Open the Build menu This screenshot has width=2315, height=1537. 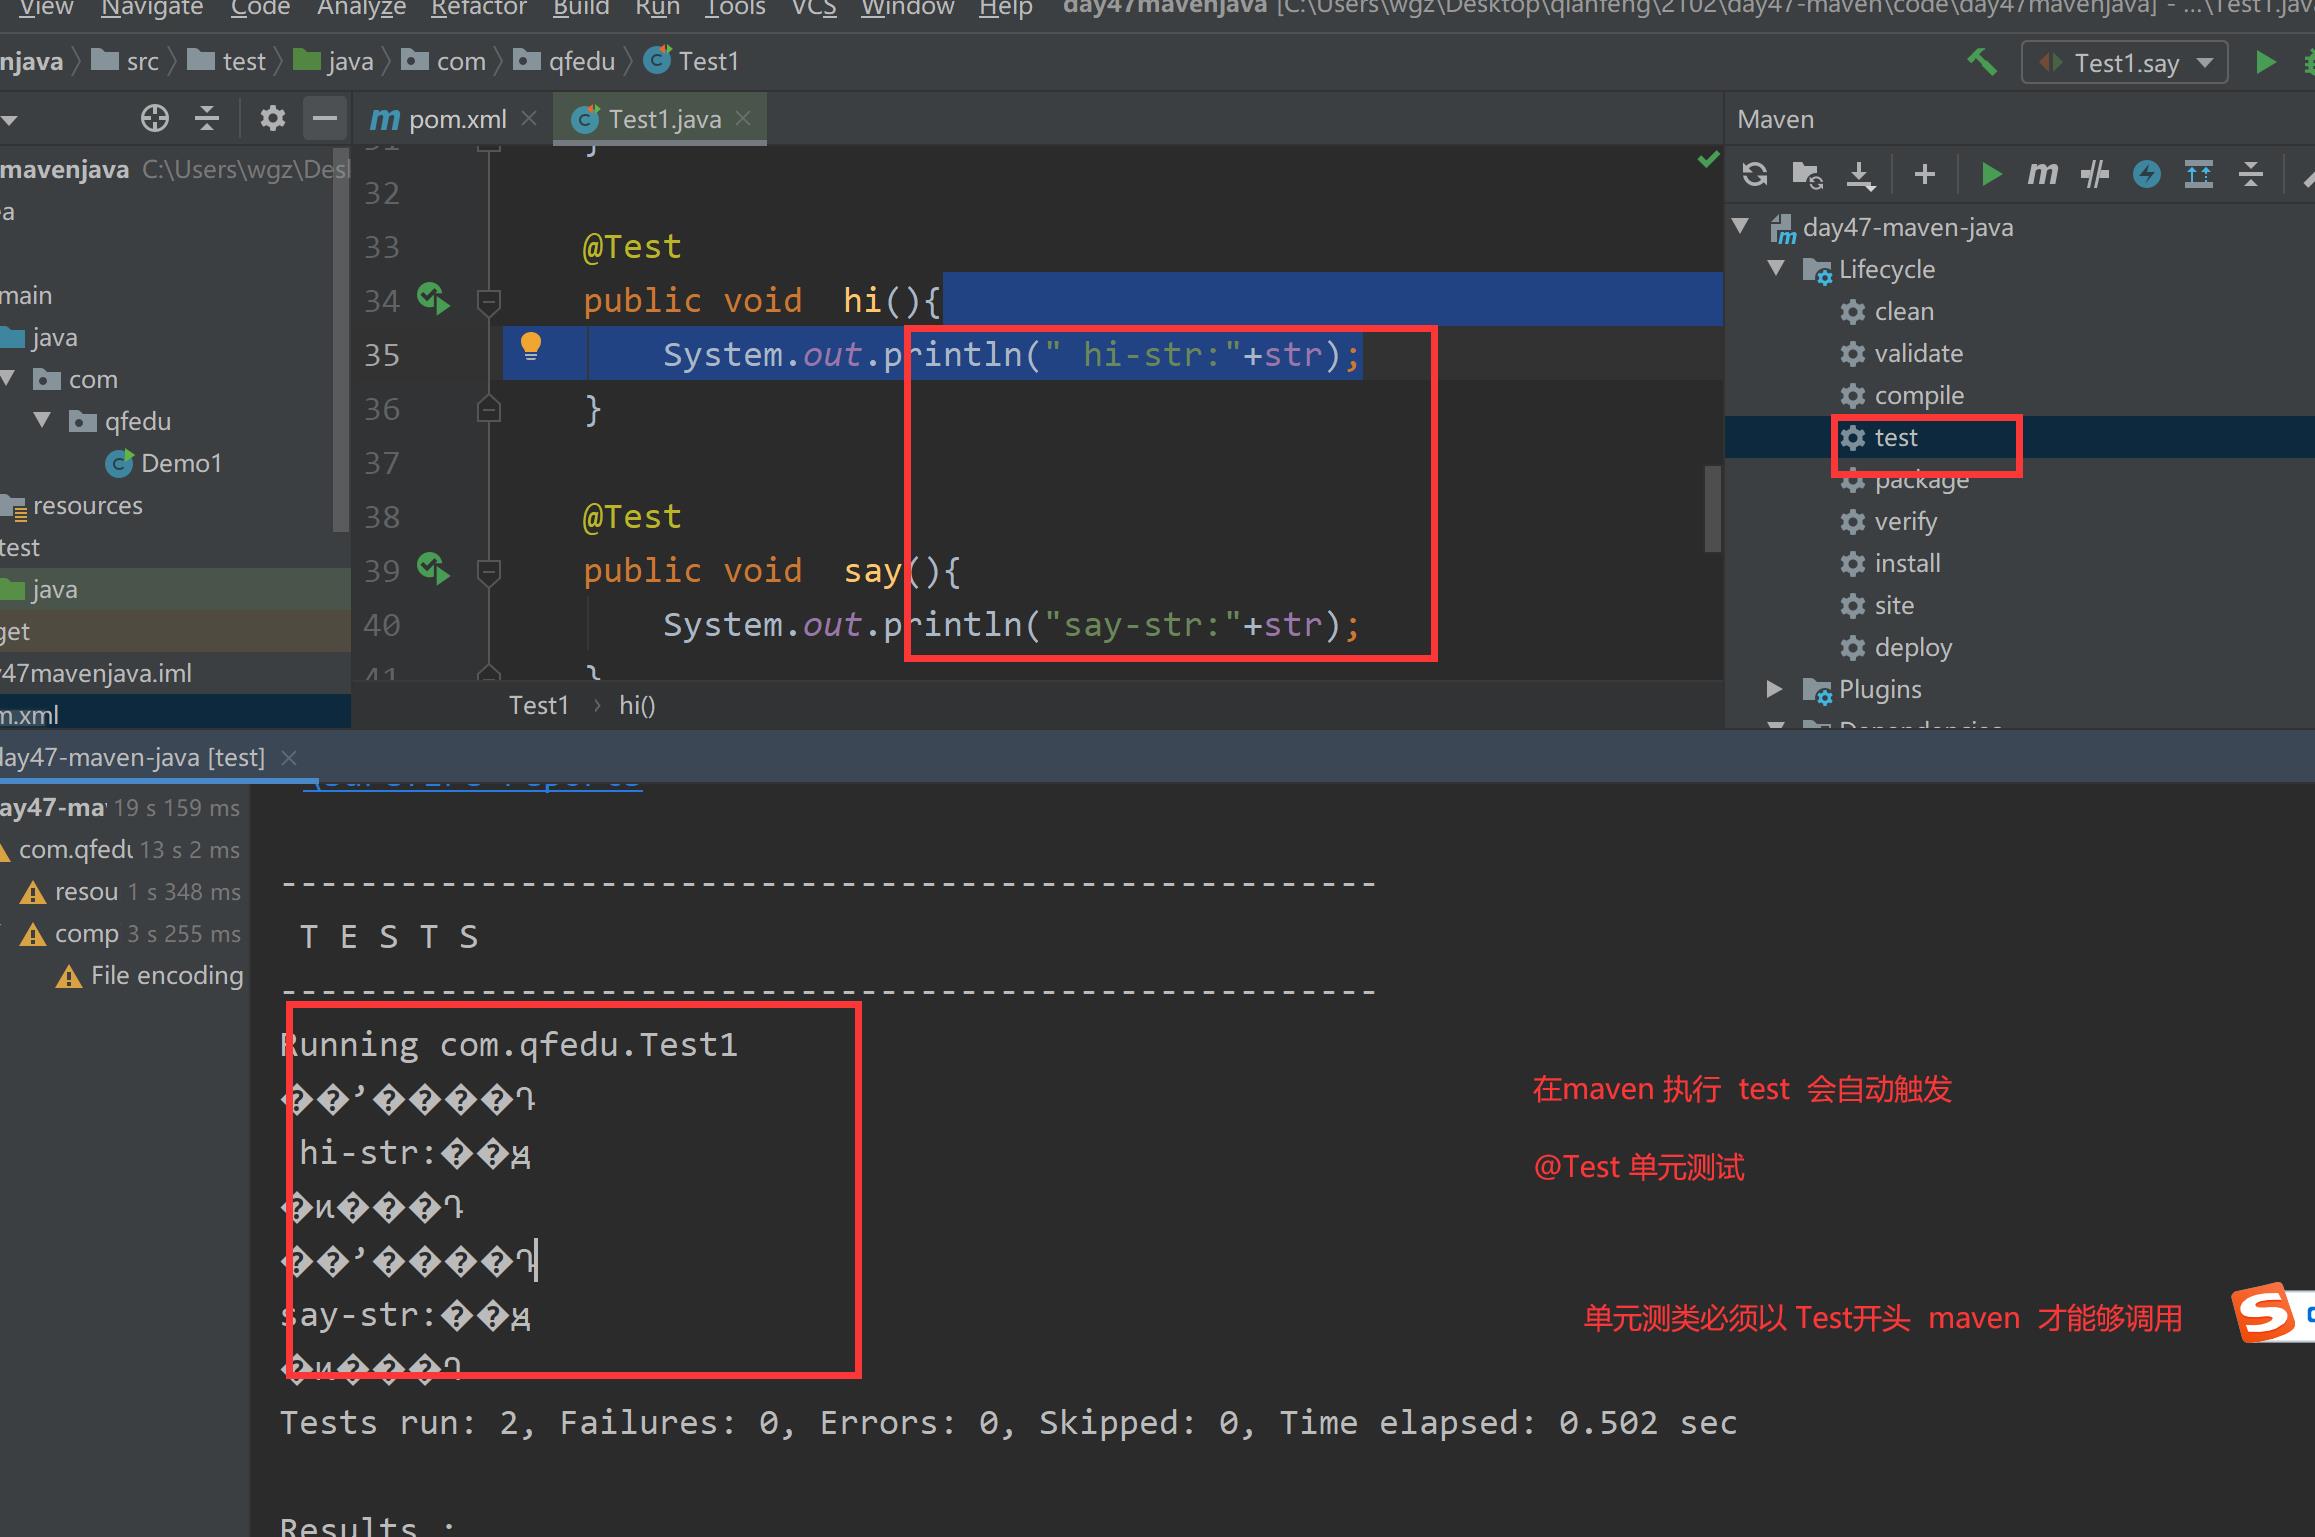581,8
